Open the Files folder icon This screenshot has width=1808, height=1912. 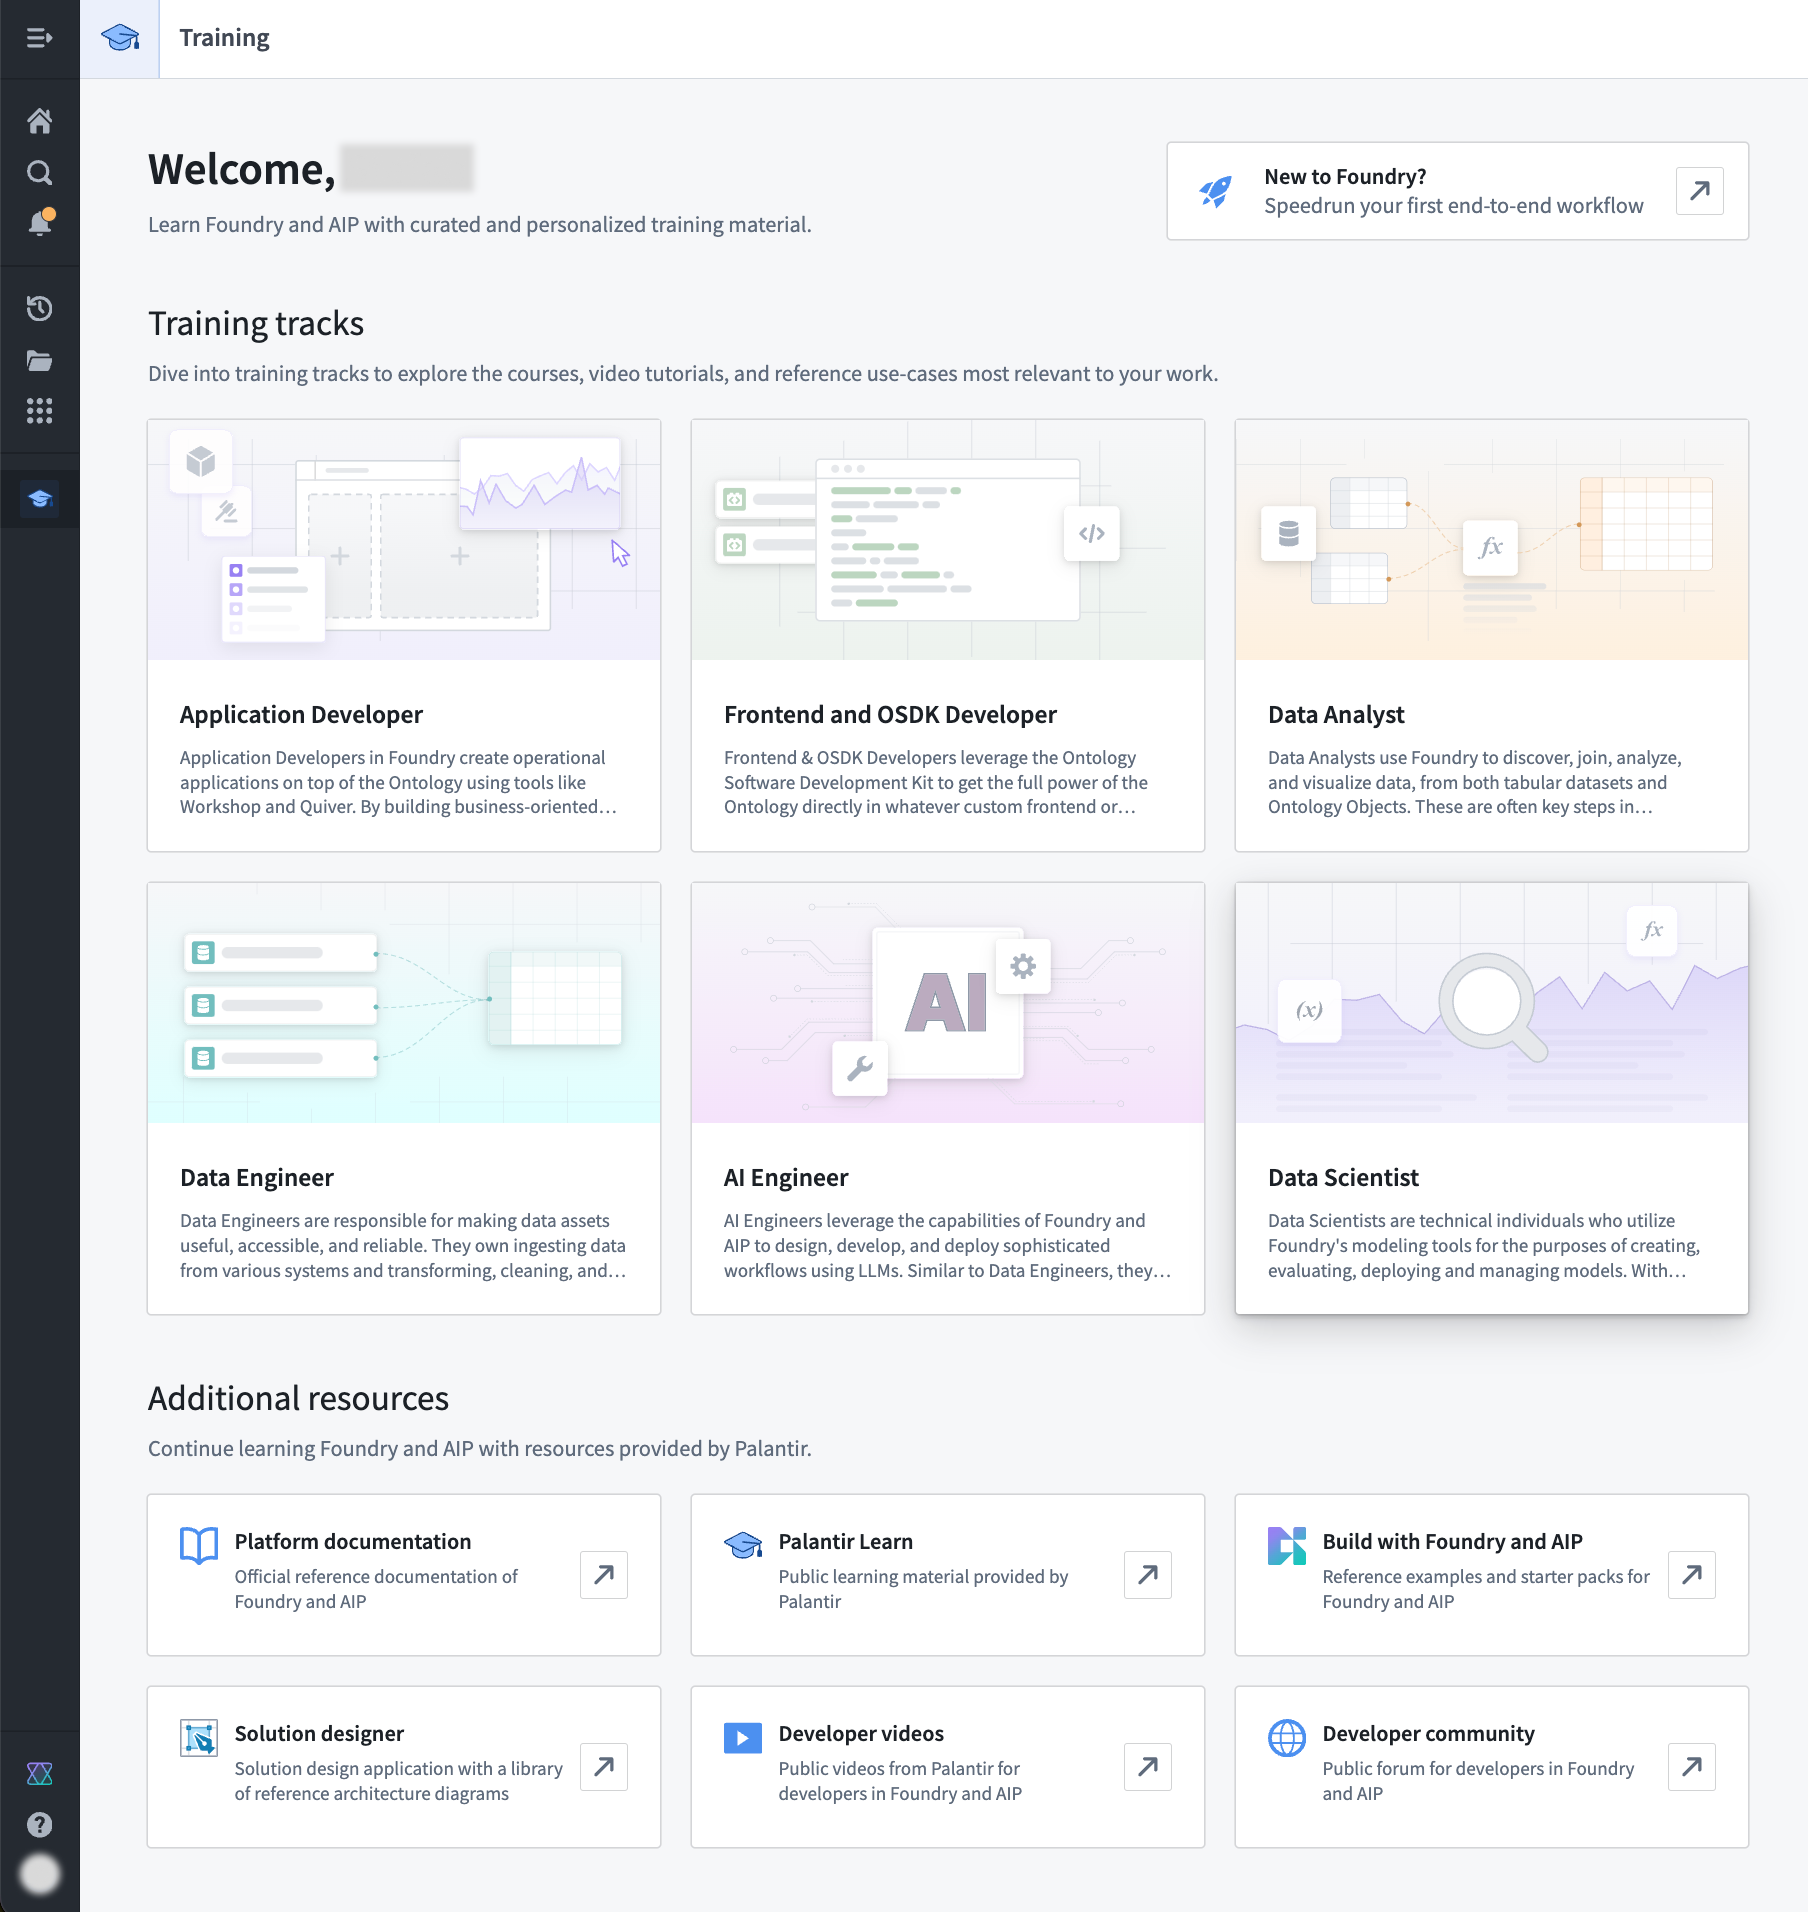coord(39,360)
